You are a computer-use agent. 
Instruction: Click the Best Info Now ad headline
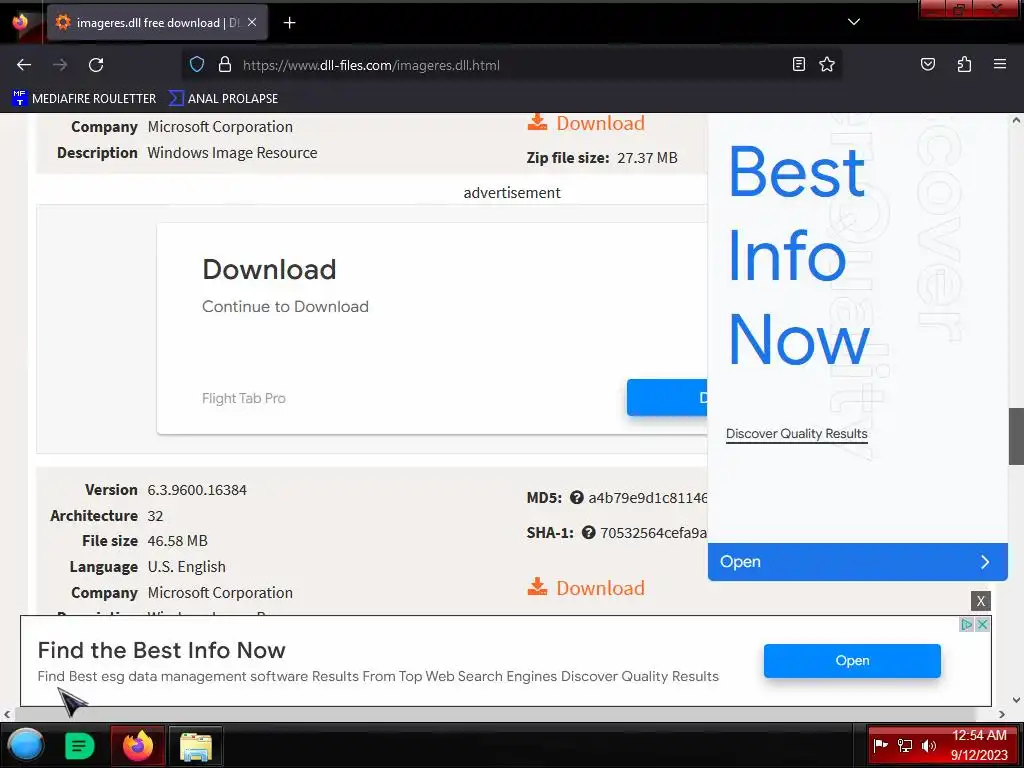point(799,255)
